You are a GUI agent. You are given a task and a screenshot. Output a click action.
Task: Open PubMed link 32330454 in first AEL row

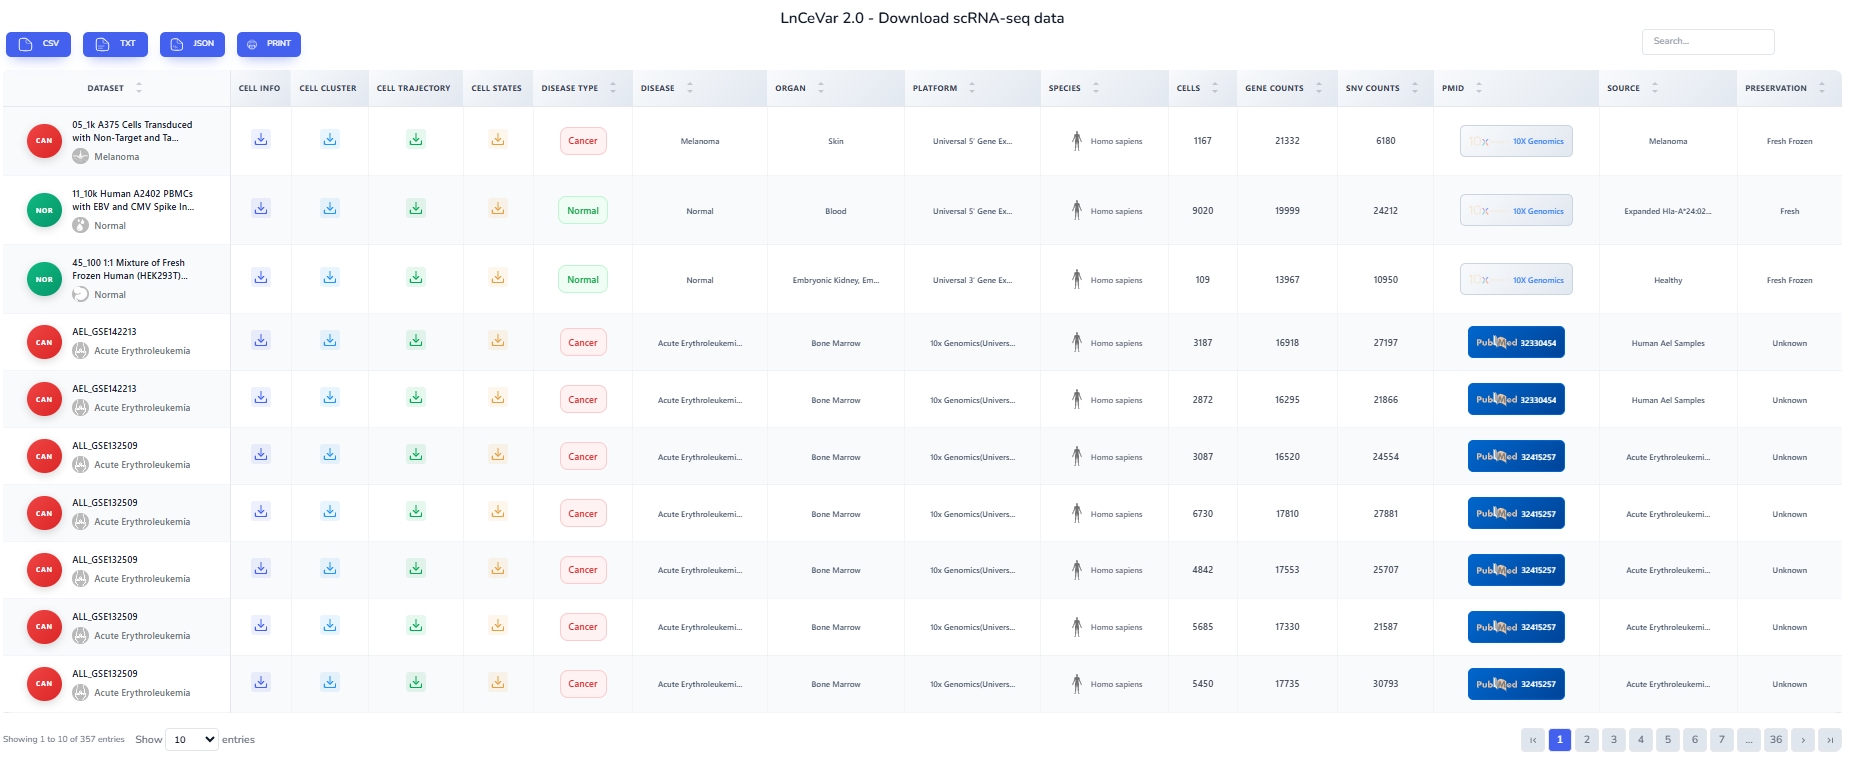tap(1516, 343)
